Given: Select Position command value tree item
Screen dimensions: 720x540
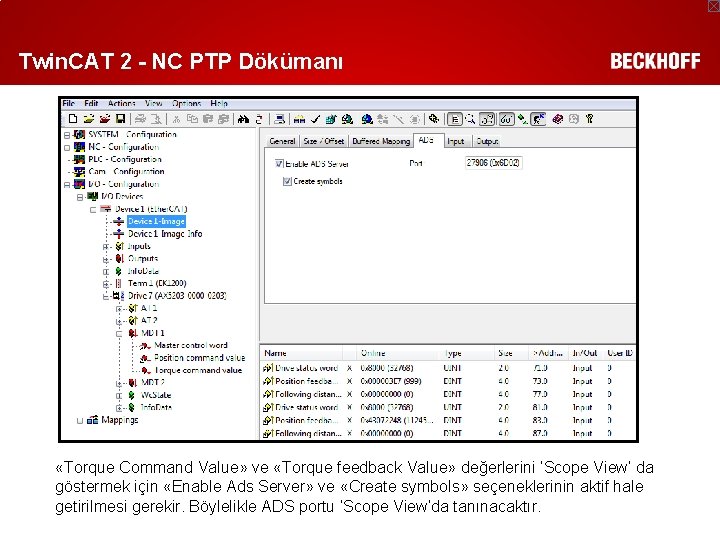Looking at the screenshot, I should pyautogui.click(x=199, y=358).
